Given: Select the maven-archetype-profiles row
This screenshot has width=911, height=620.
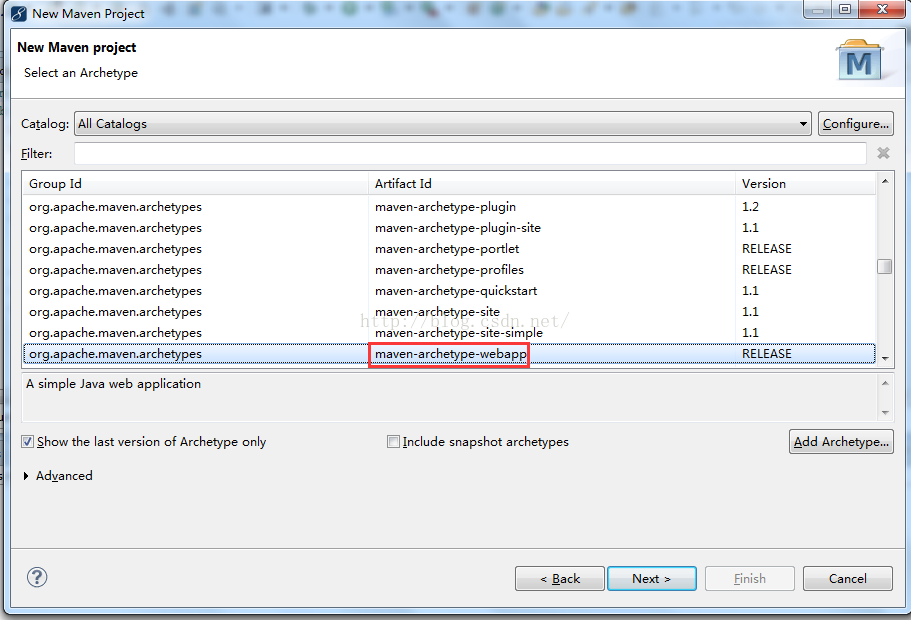Looking at the screenshot, I should coord(449,270).
